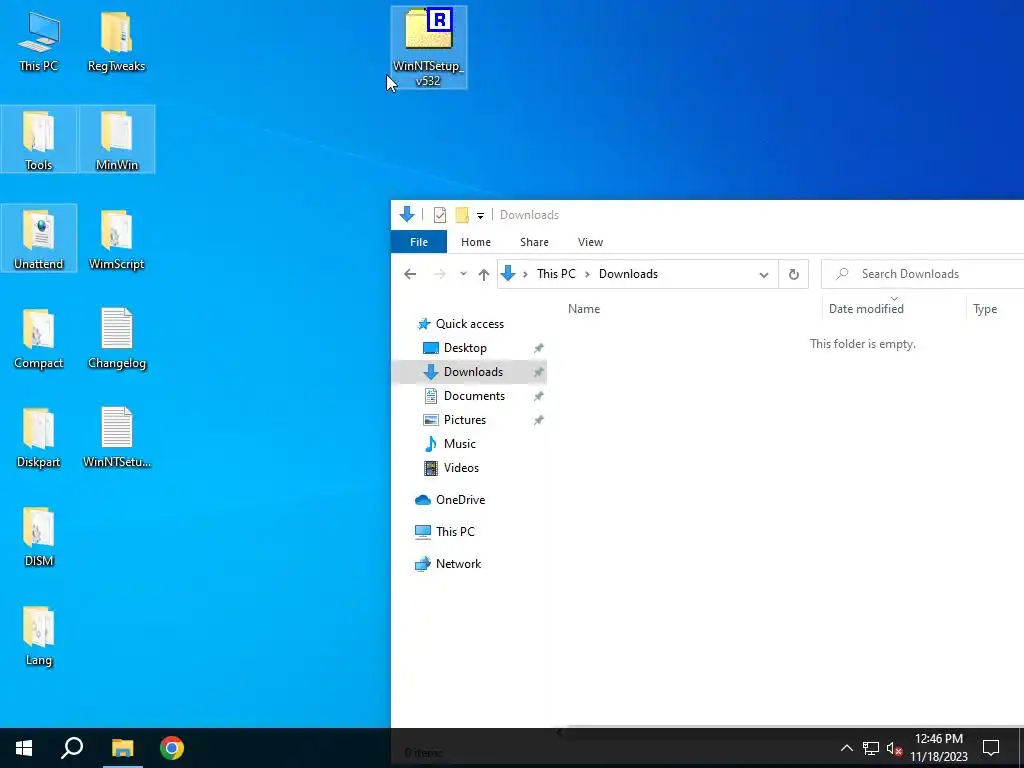This screenshot has width=1024, height=768.
Task: Select the Changelog text file on desktop
Action: click(x=117, y=338)
